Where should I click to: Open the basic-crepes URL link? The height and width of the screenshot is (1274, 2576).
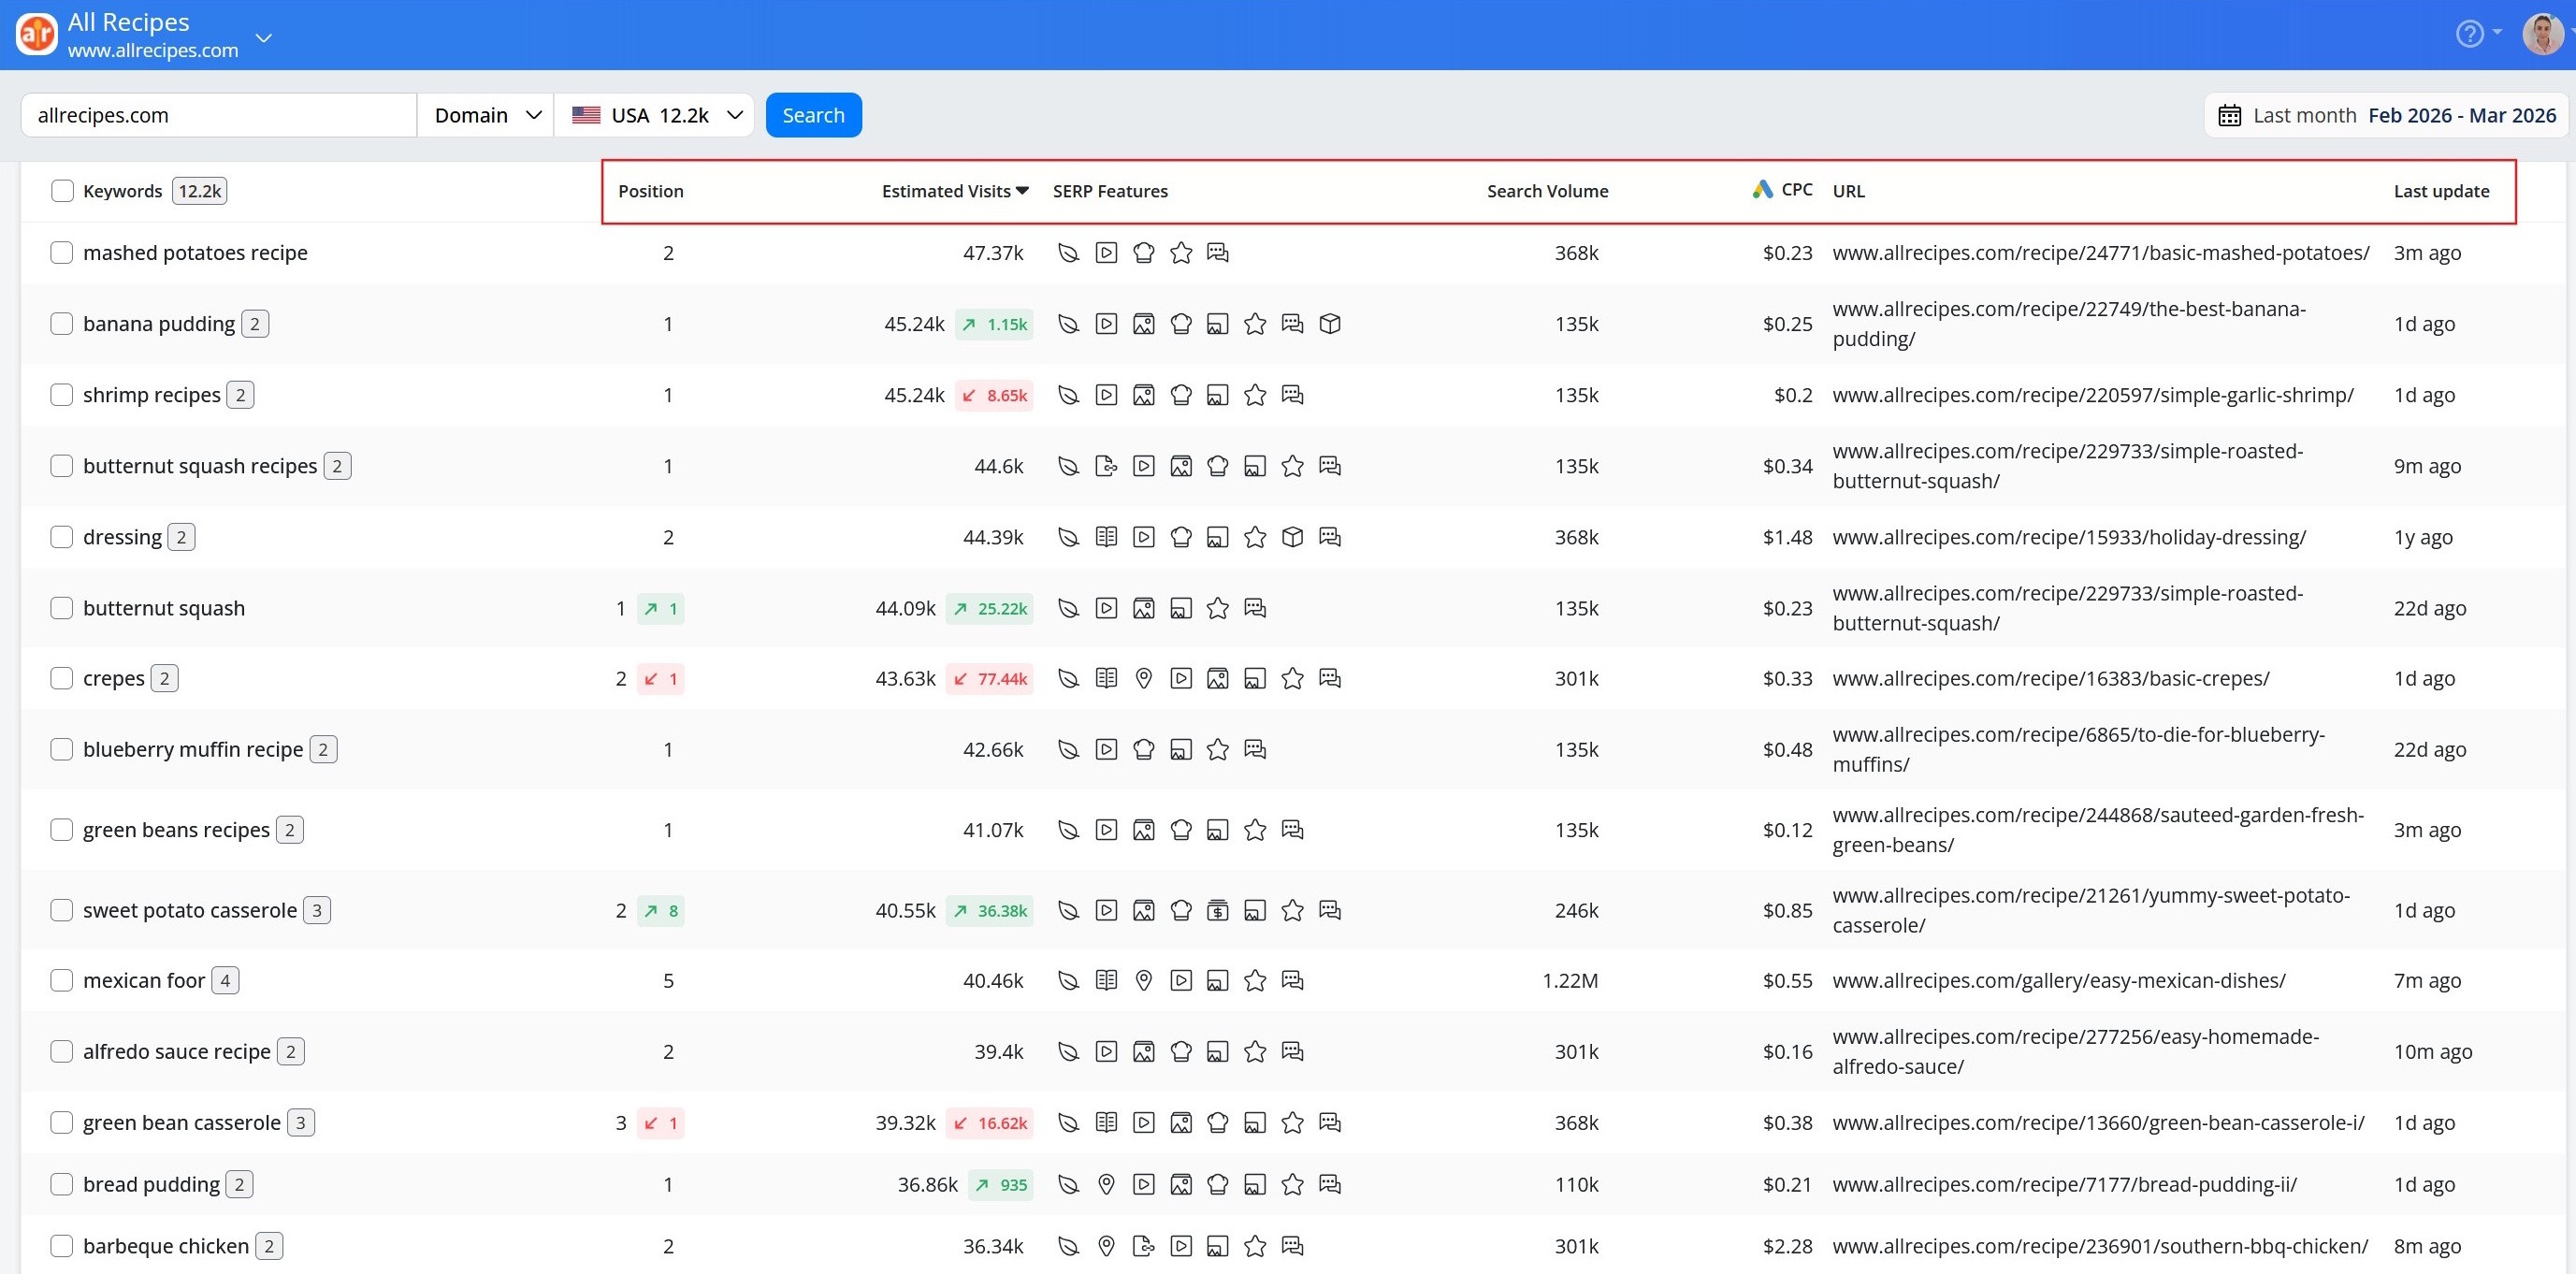[2051, 679]
